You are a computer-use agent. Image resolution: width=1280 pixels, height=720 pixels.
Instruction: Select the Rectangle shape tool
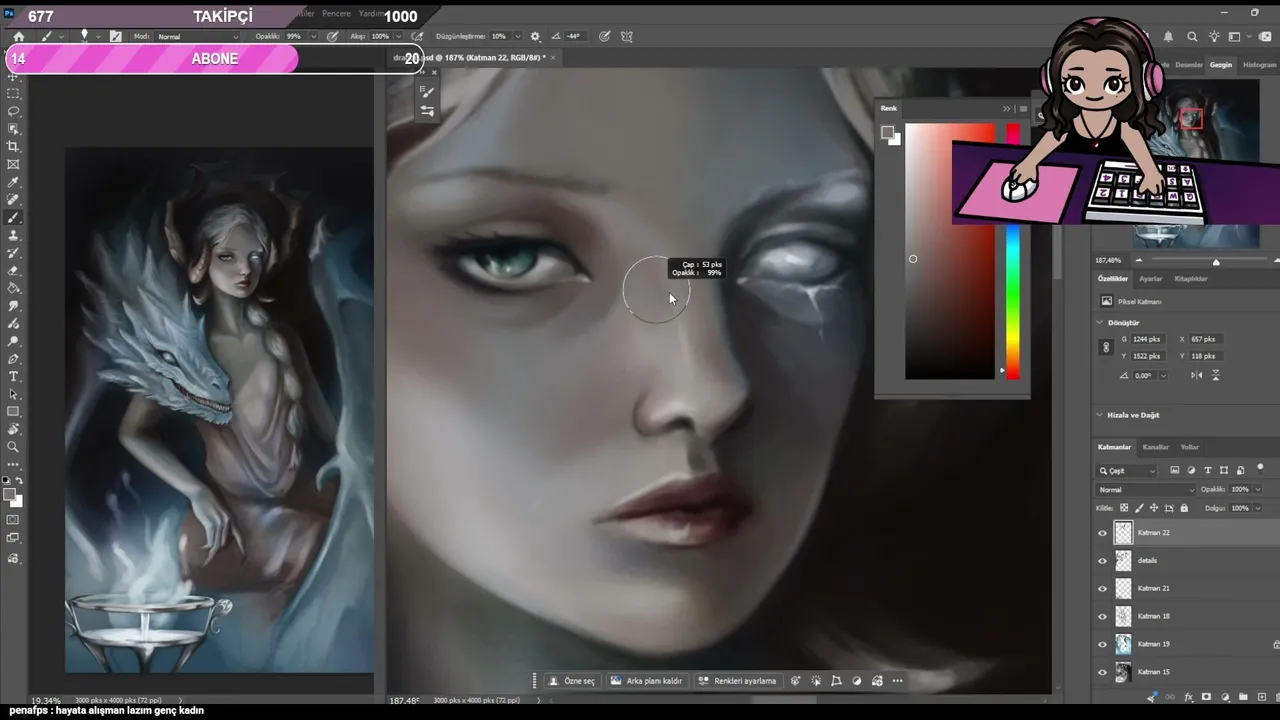click(13, 412)
